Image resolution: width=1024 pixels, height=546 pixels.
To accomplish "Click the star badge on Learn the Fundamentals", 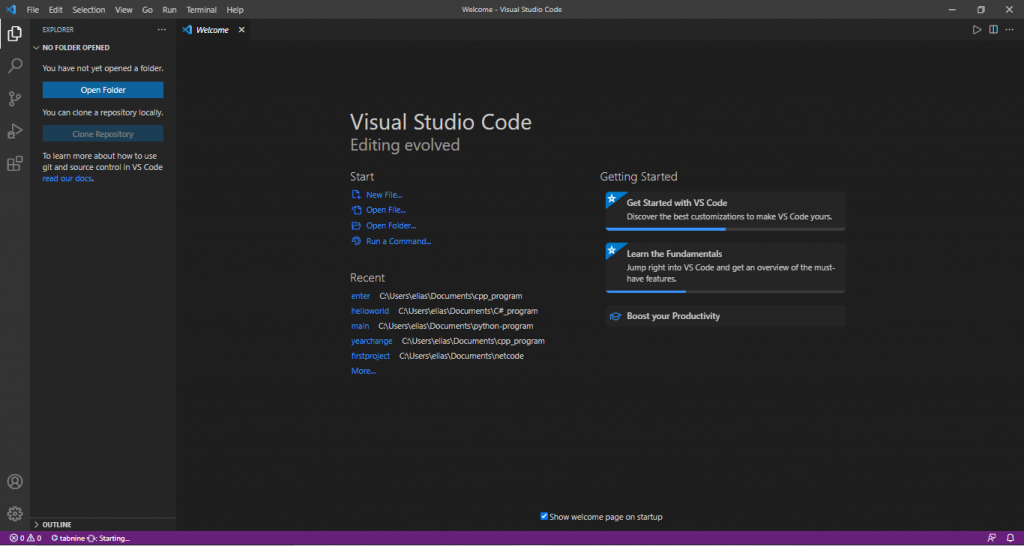I will 611,249.
